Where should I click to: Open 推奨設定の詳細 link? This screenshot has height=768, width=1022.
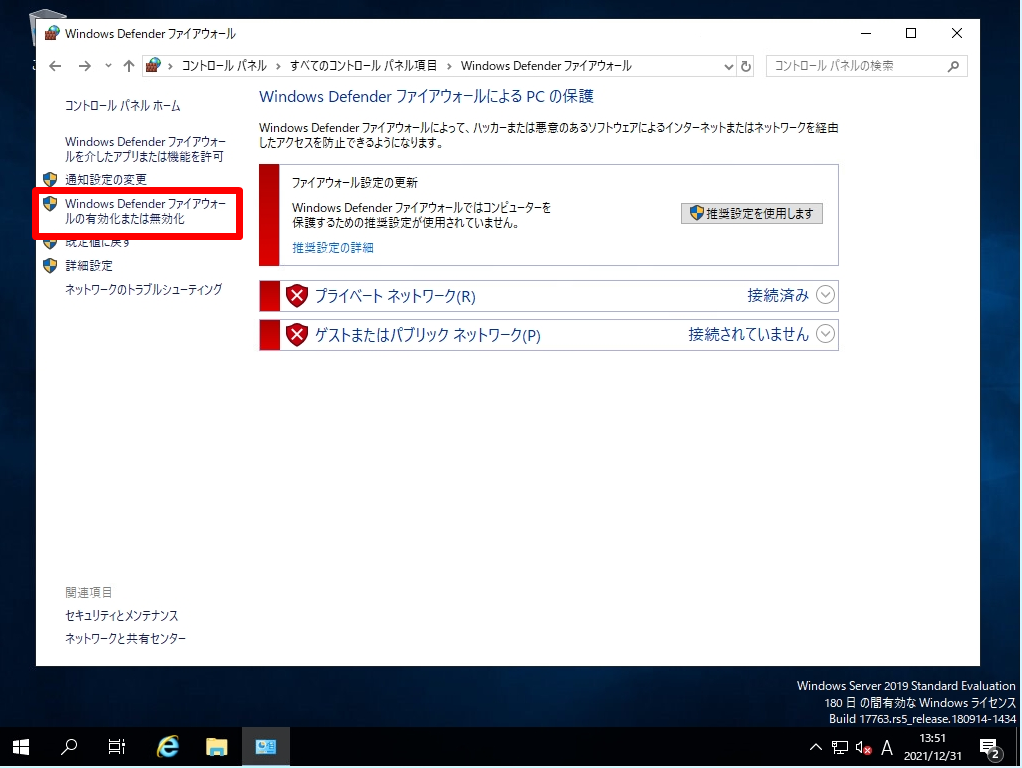[x=332, y=248]
